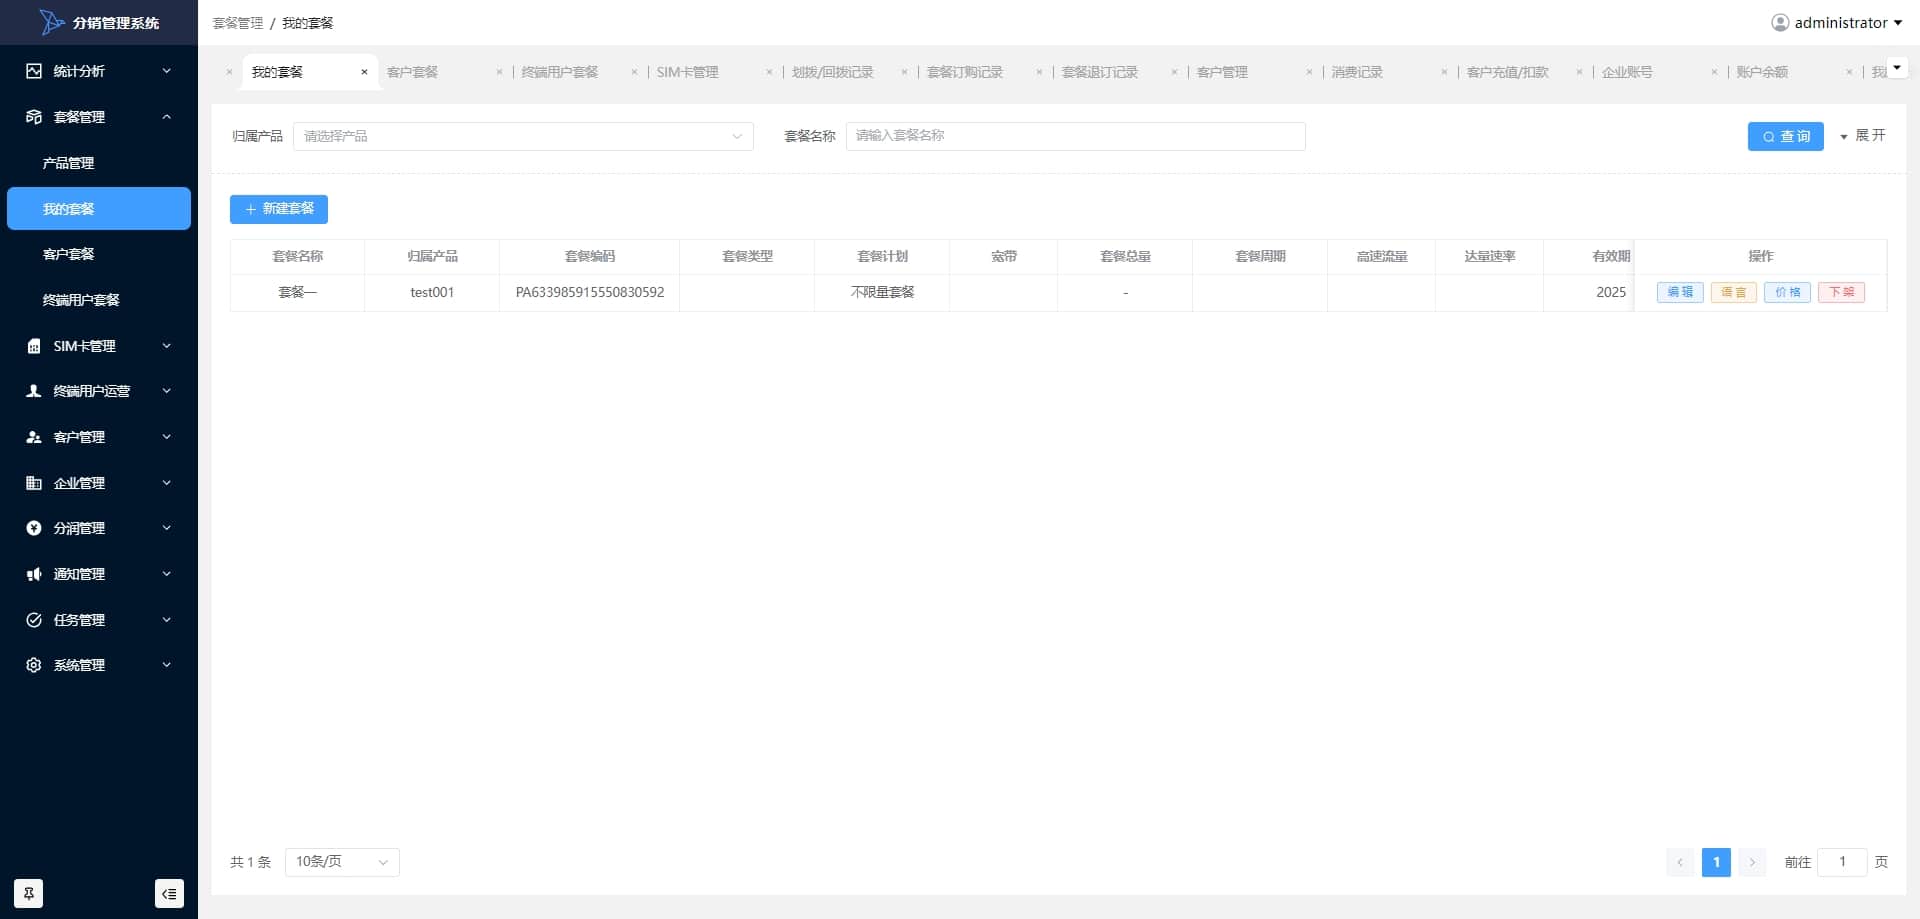Close the 套餐订购记录 tab
Viewport: 1920px width, 919px height.
tap(1039, 72)
